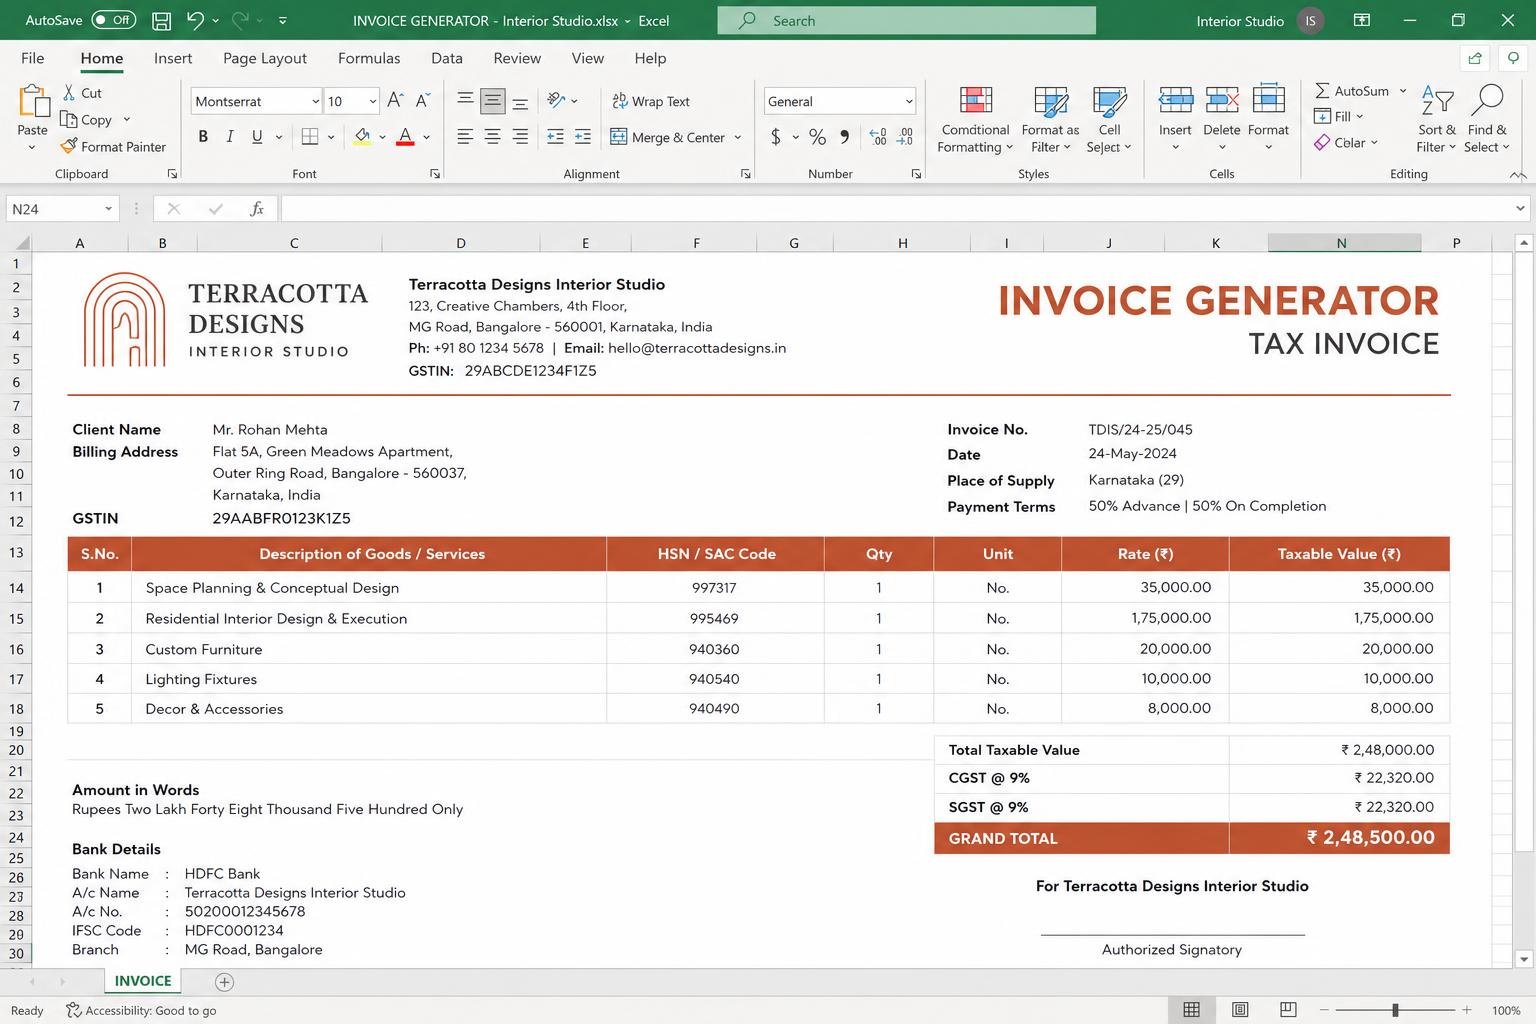Open Sort & Filter button

pos(1437,119)
